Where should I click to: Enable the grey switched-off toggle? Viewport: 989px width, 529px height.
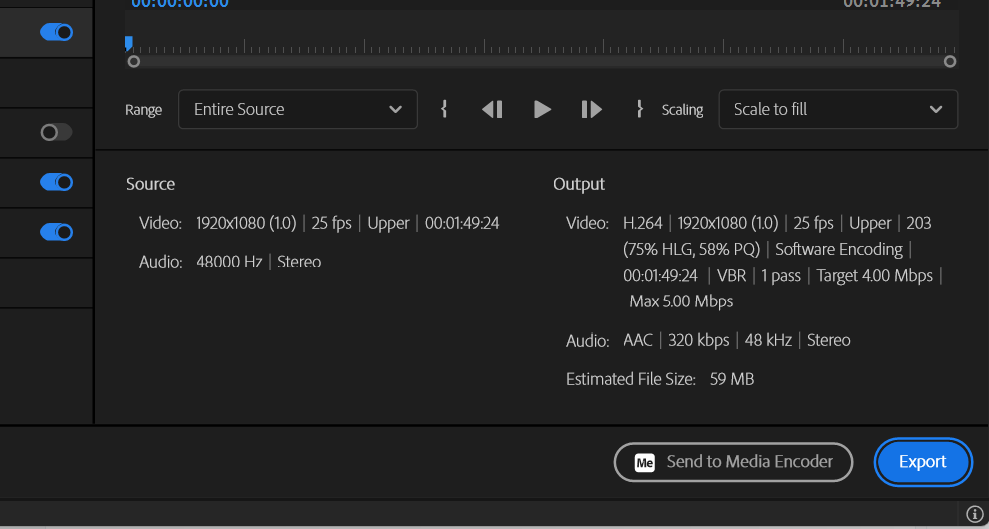click(x=56, y=132)
